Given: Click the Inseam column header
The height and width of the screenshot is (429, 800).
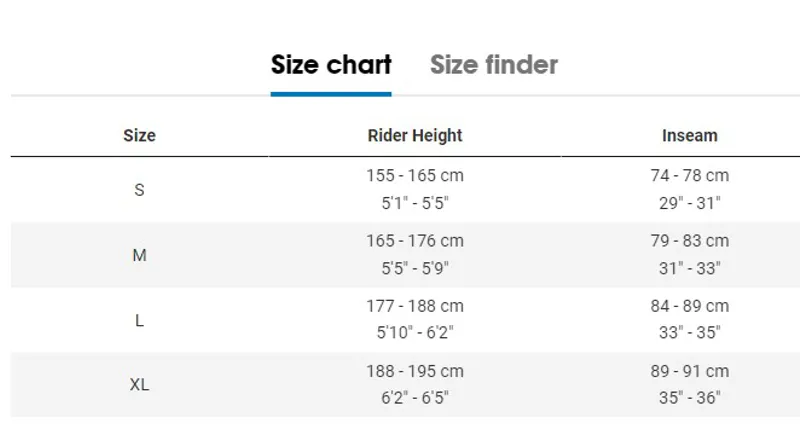Looking at the screenshot, I should (689, 136).
